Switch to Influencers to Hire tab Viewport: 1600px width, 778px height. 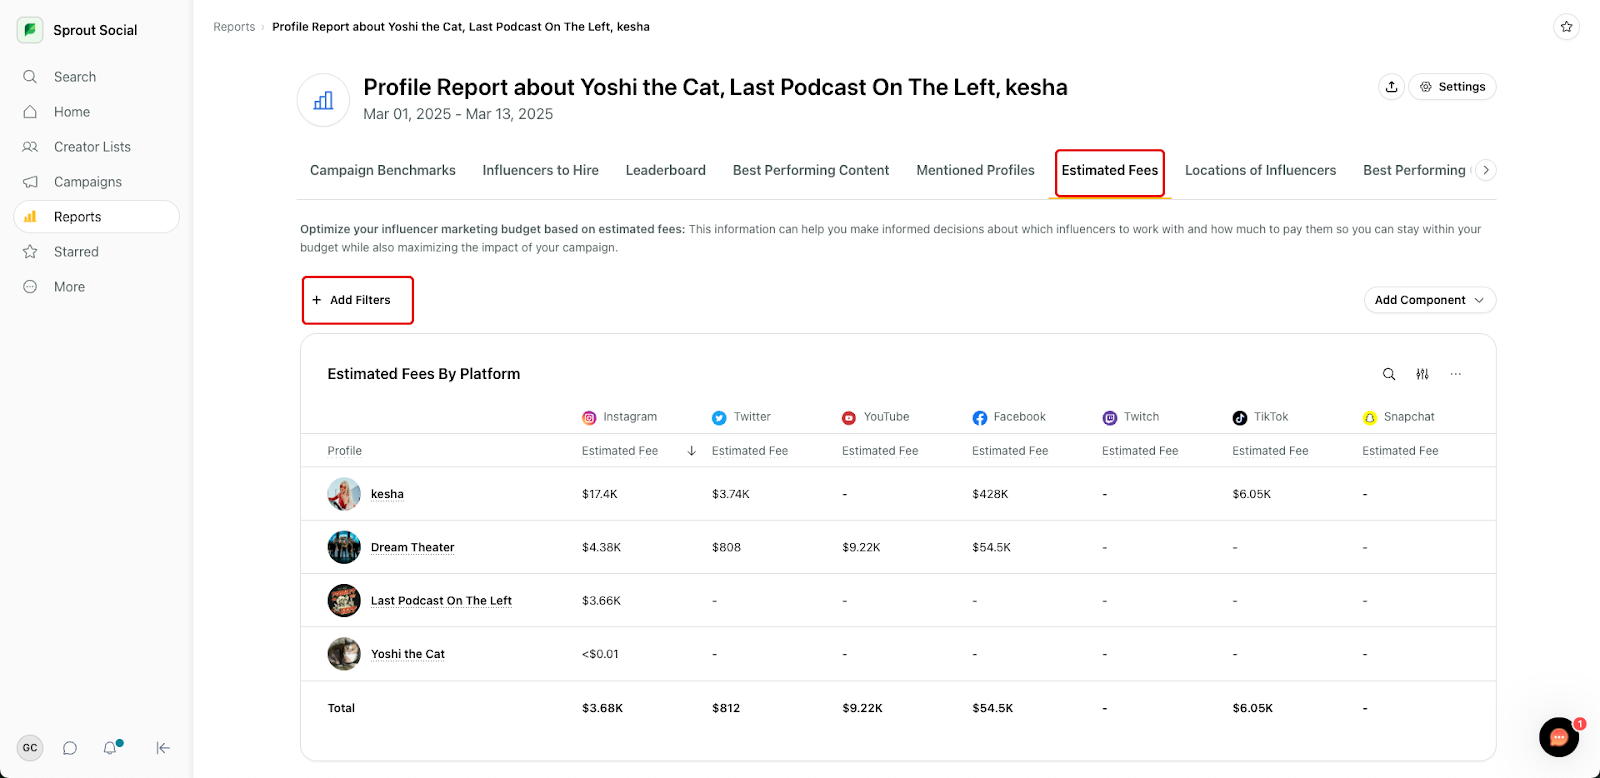pos(541,170)
